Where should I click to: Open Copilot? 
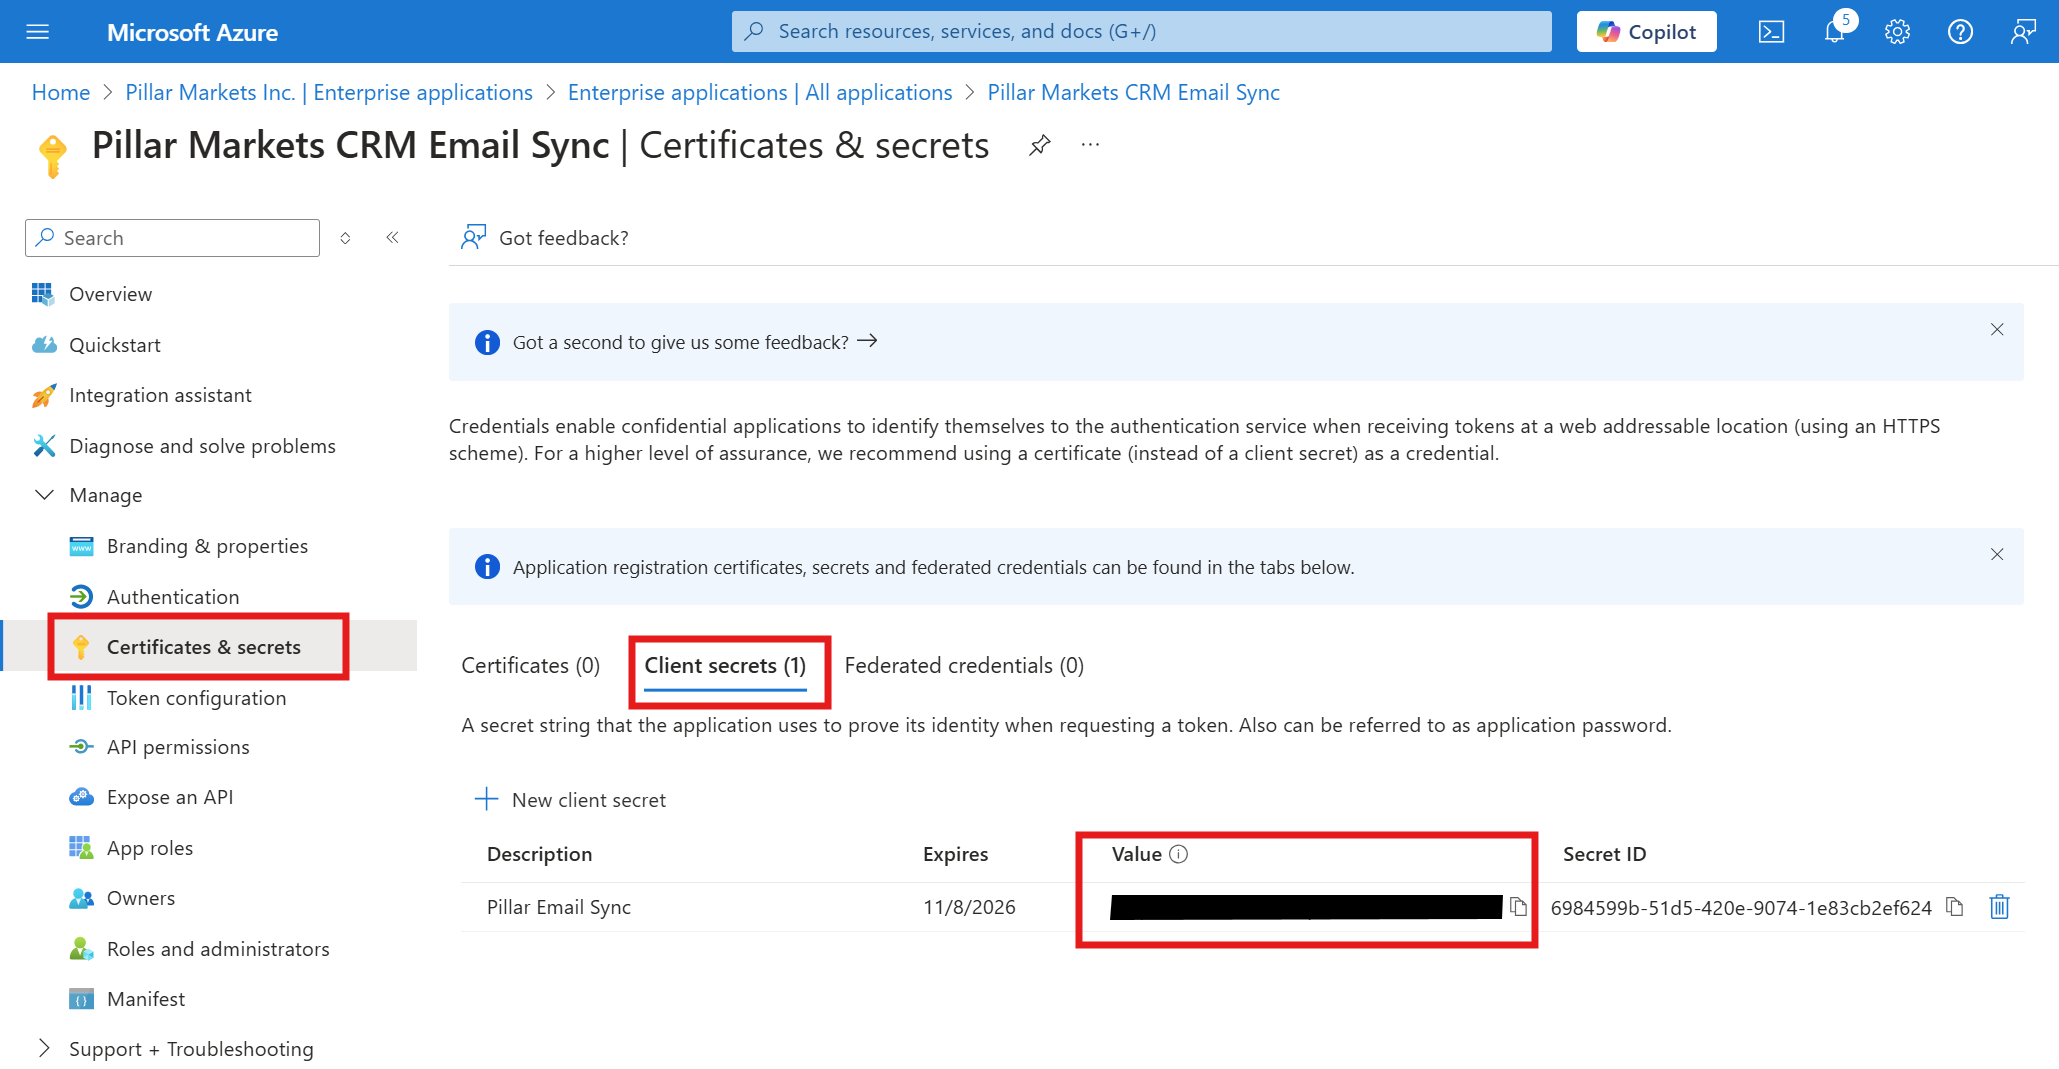[x=1645, y=31]
